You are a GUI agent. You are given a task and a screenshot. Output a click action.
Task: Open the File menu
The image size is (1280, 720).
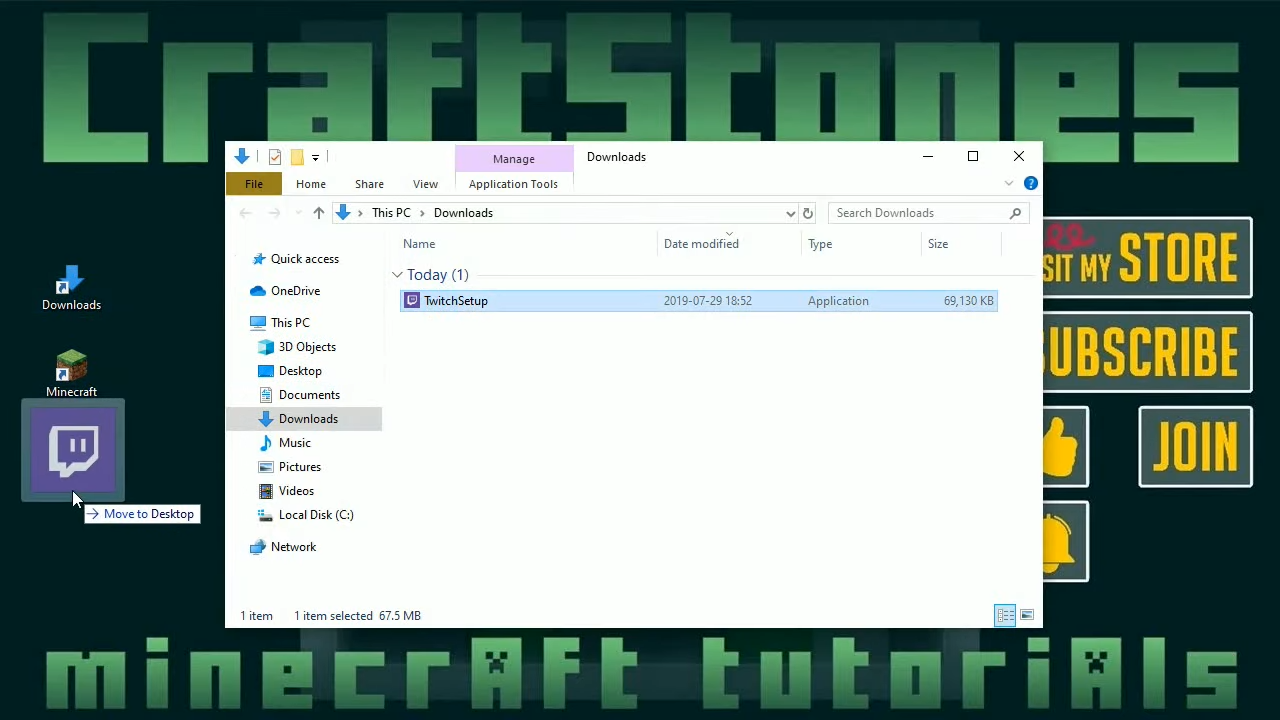pos(254,184)
